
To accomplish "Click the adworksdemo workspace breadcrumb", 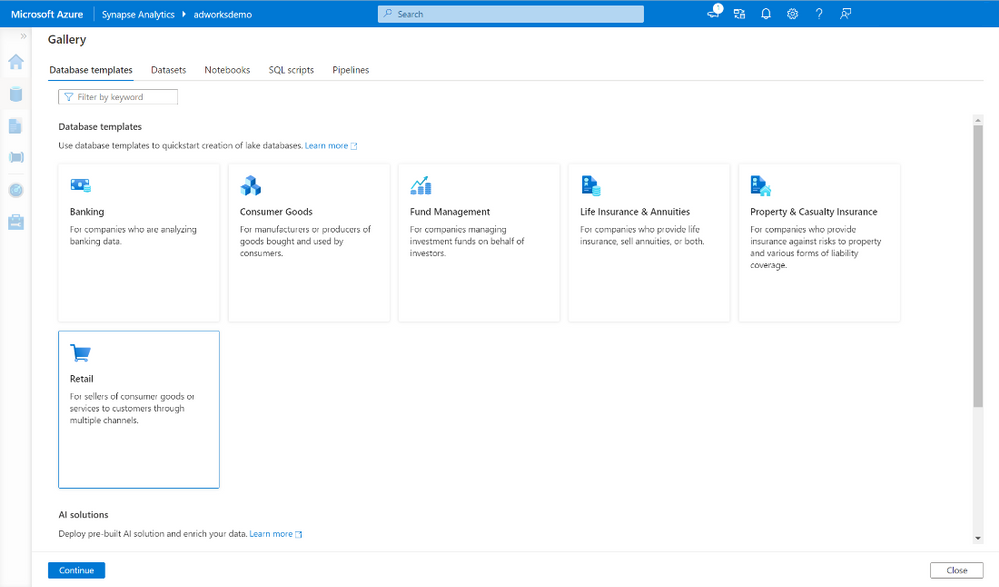I will pos(222,14).
